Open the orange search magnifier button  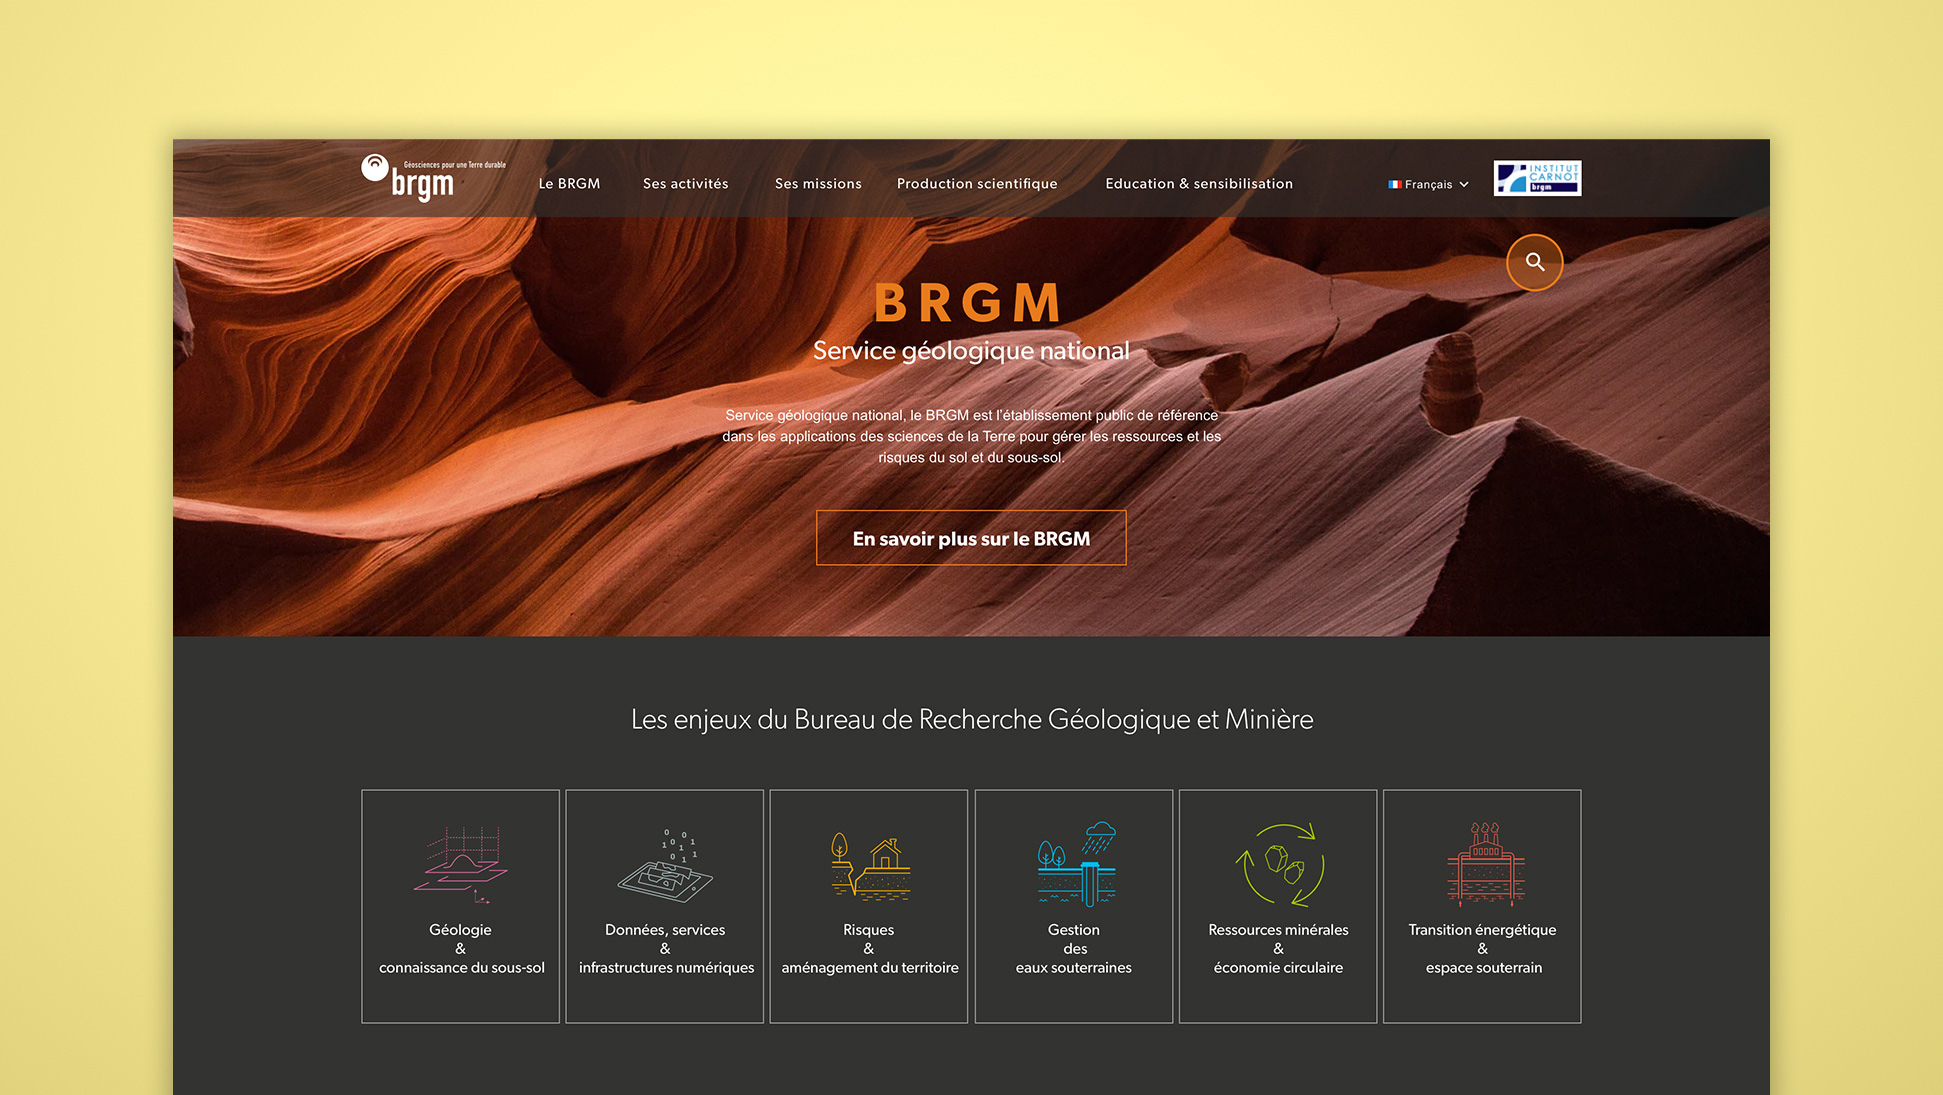(1534, 262)
